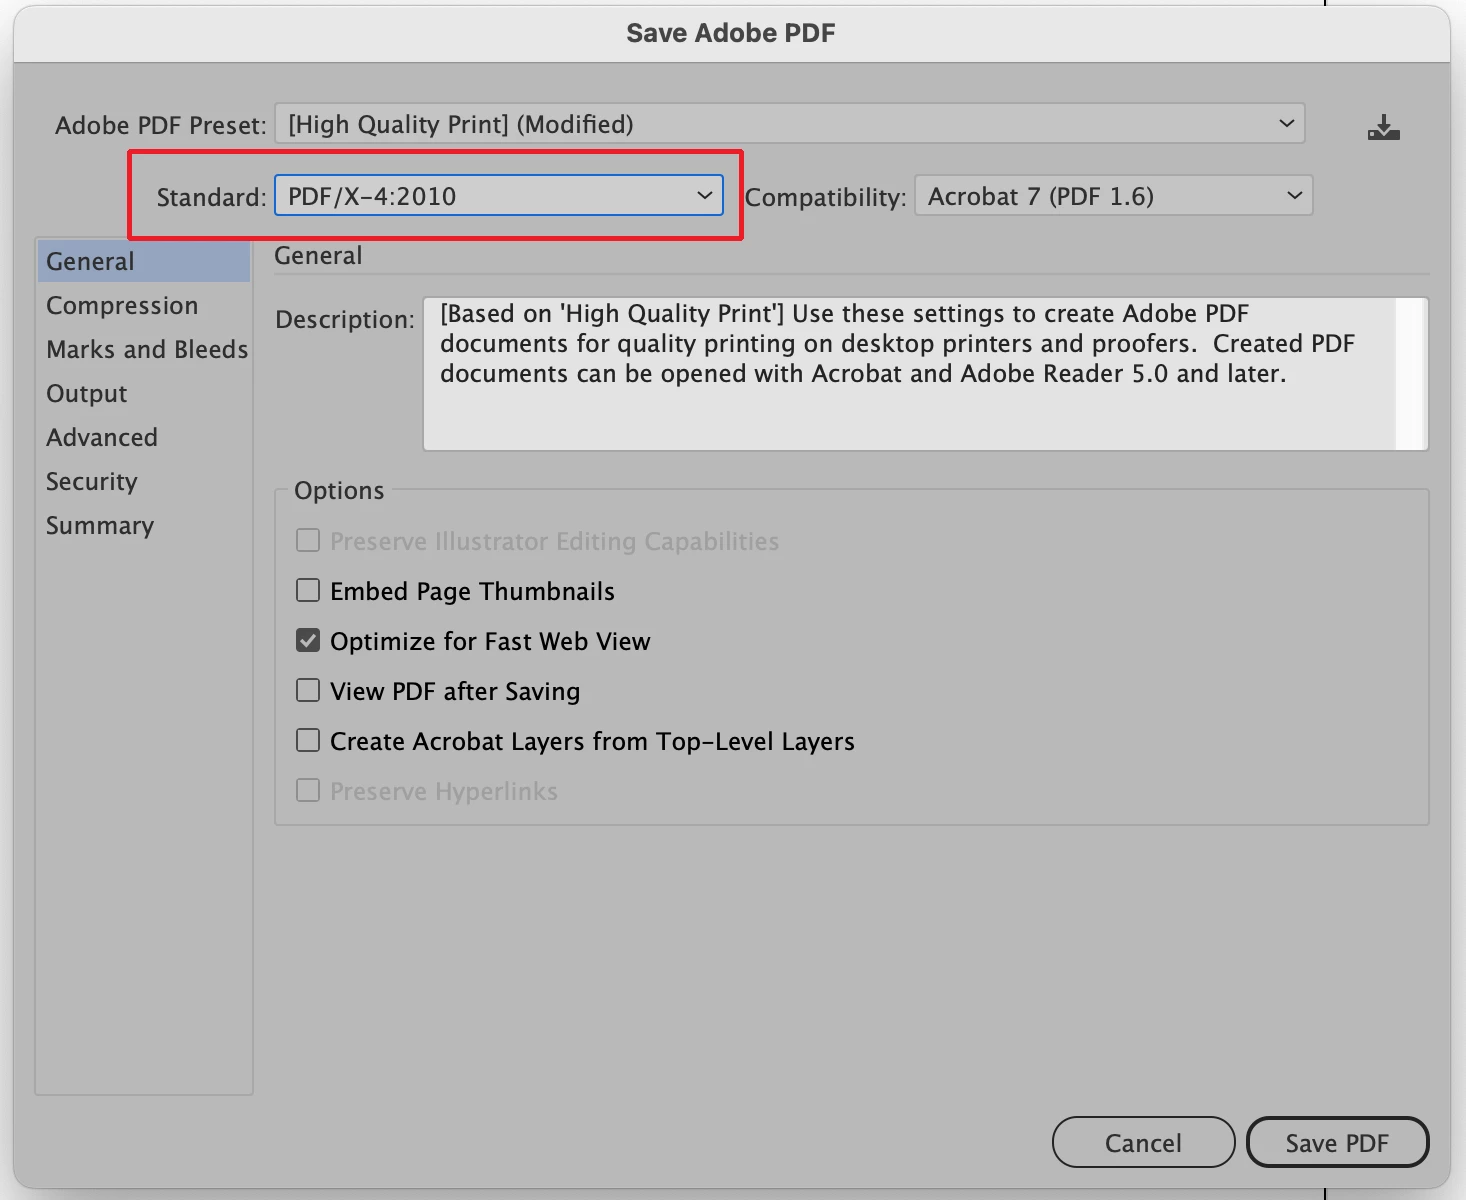Screen dimensions: 1466x1200
Task: View the Summary section
Action: tap(144, 526)
